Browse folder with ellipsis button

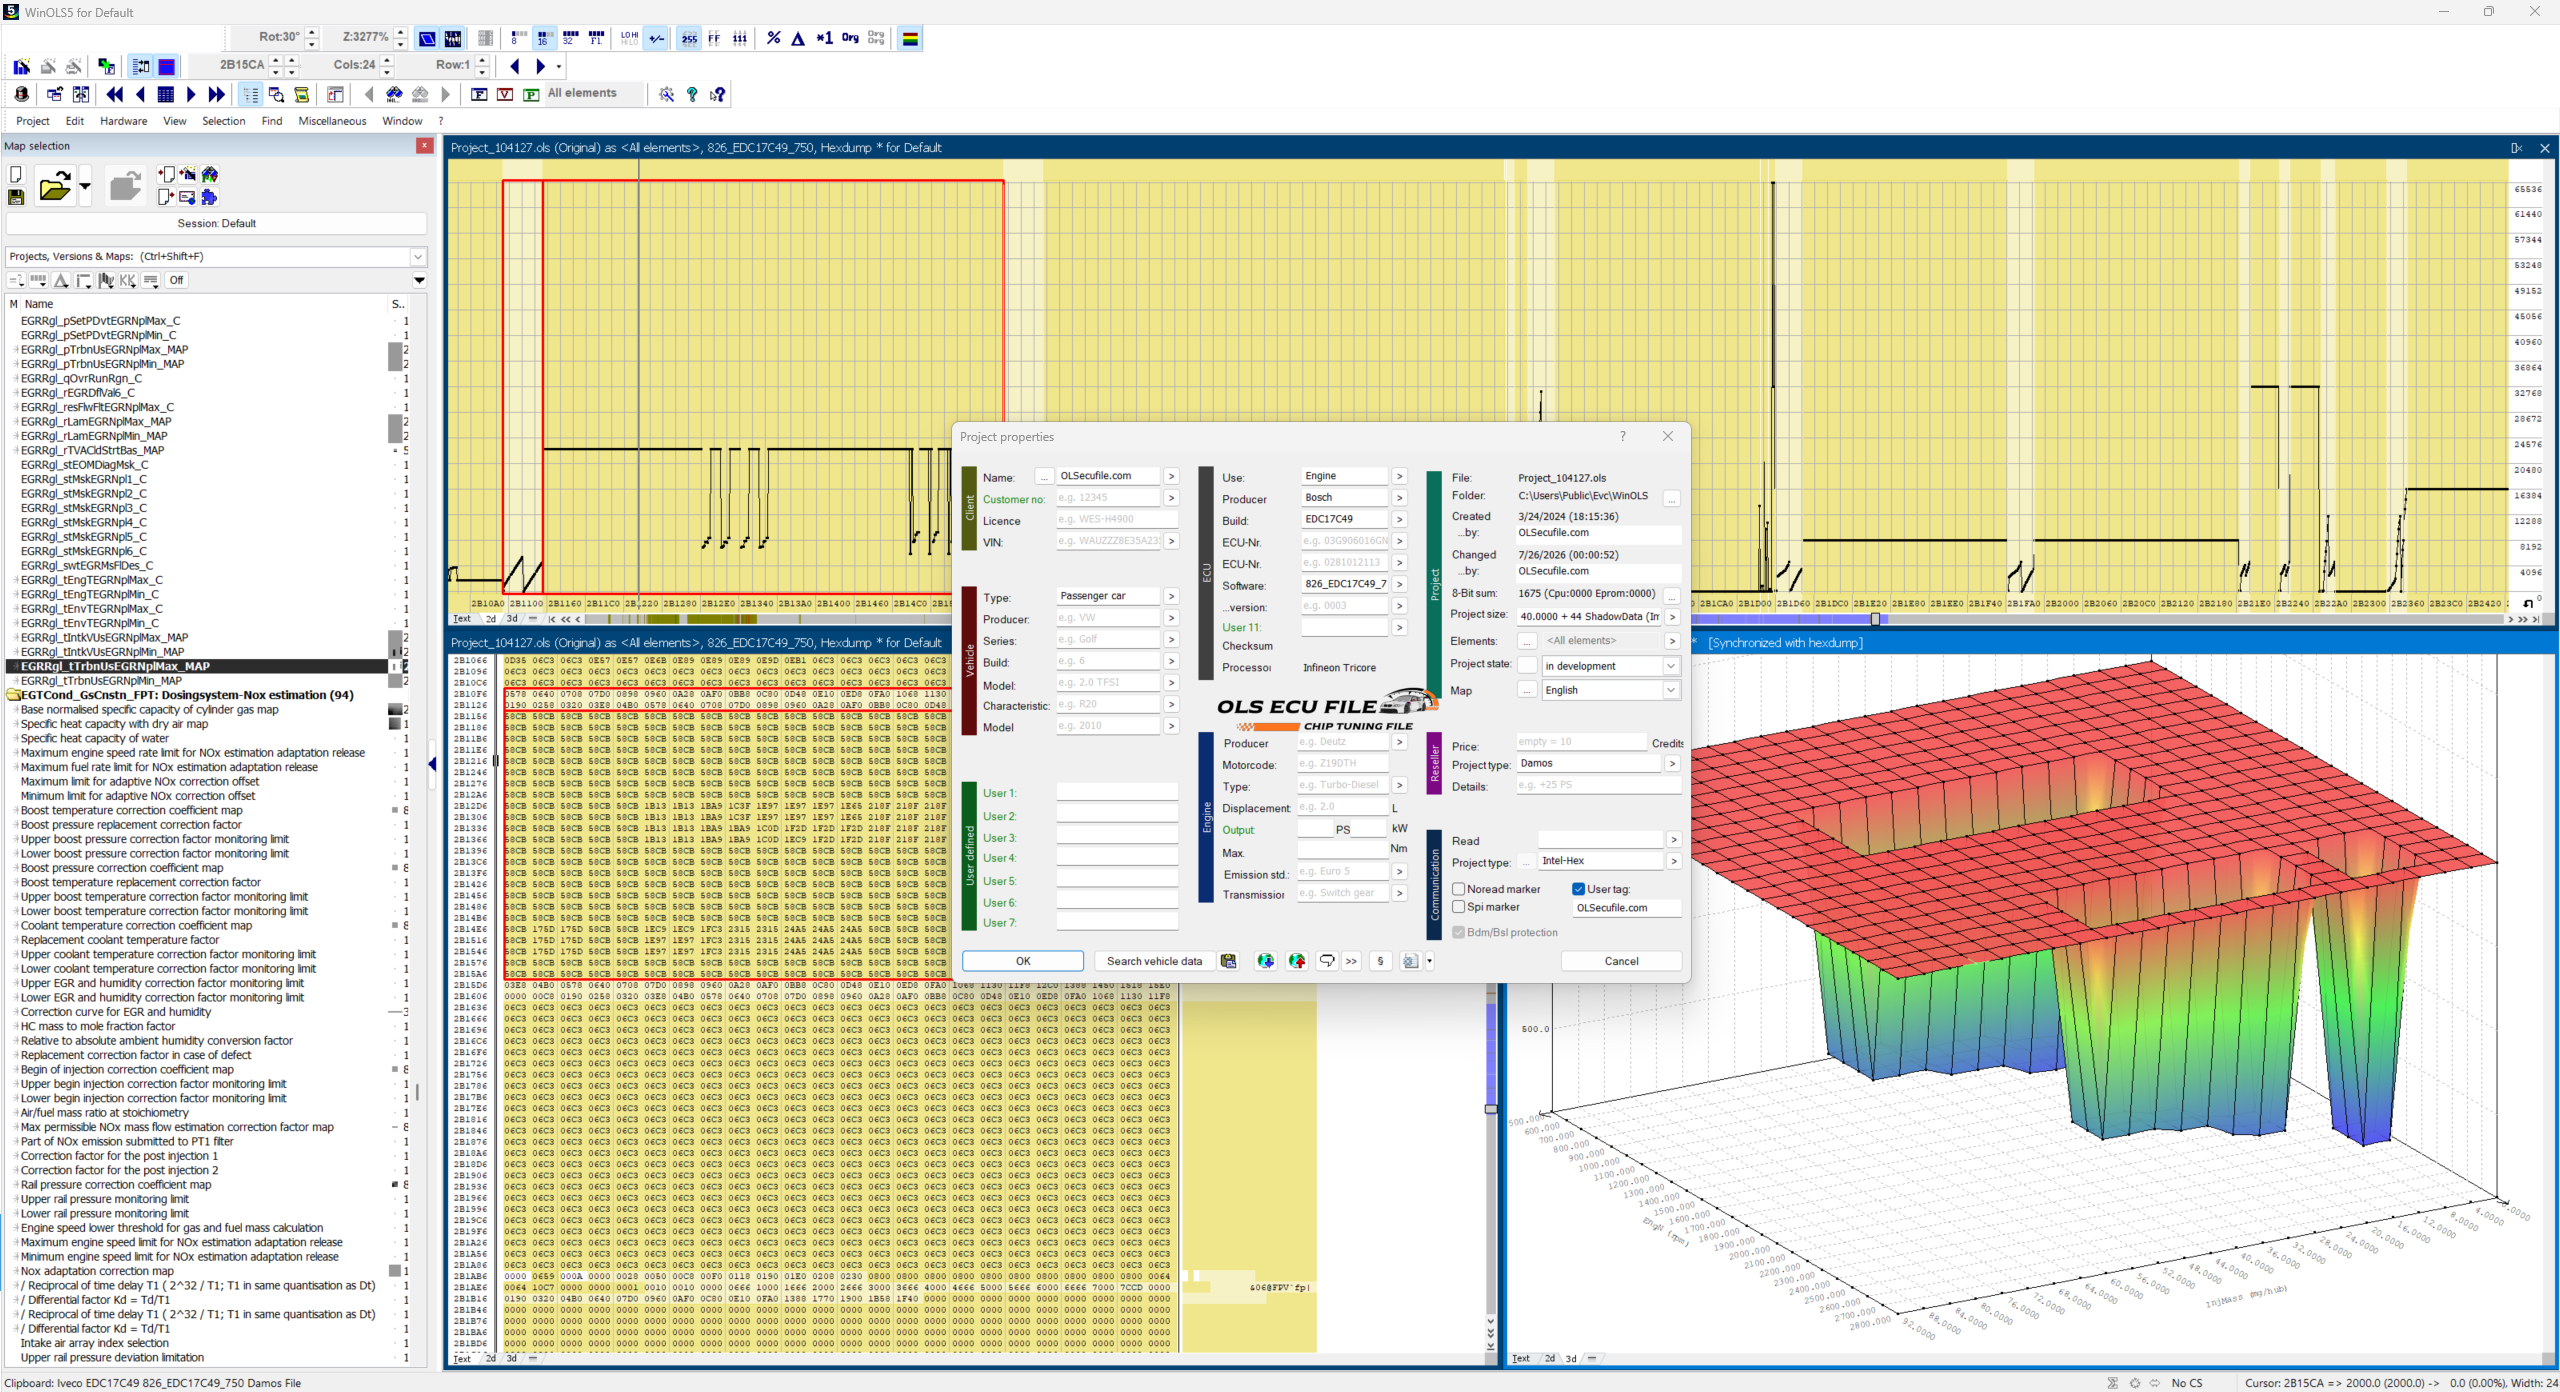click(1671, 497)
